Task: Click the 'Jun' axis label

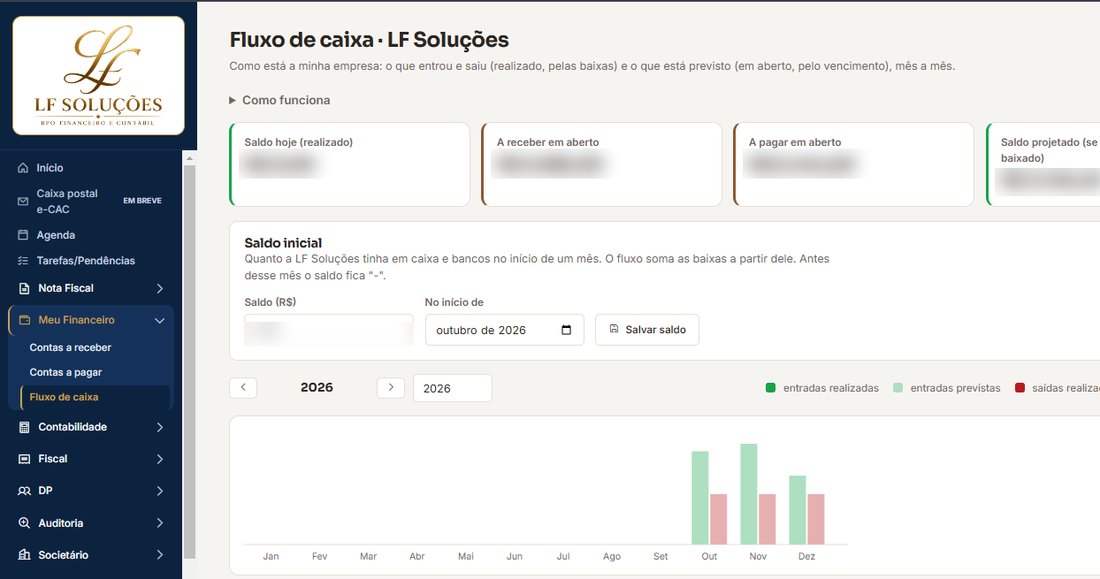Action: (514, 557)
